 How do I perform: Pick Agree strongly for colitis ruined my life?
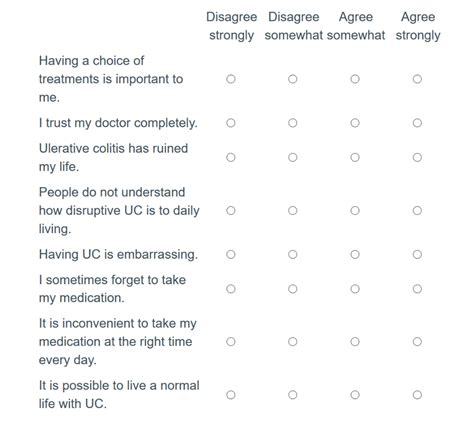[x=417, y=157]
